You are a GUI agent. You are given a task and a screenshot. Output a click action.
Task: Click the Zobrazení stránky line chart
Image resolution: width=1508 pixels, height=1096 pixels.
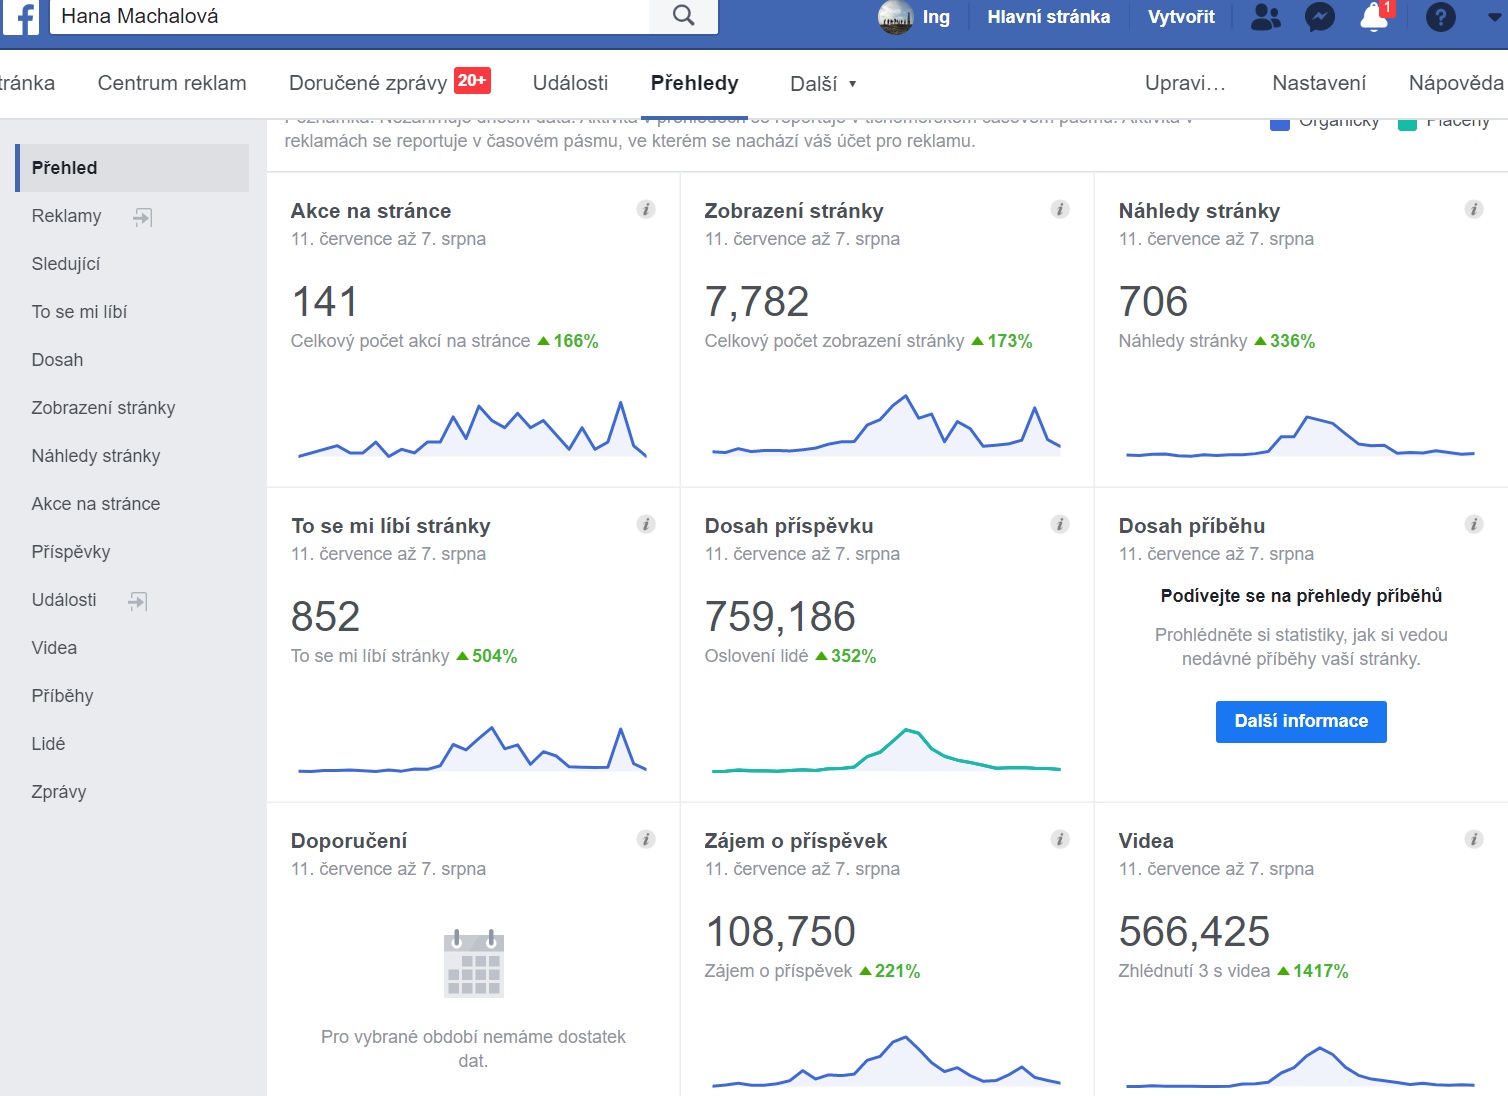[x=886, y=426]
